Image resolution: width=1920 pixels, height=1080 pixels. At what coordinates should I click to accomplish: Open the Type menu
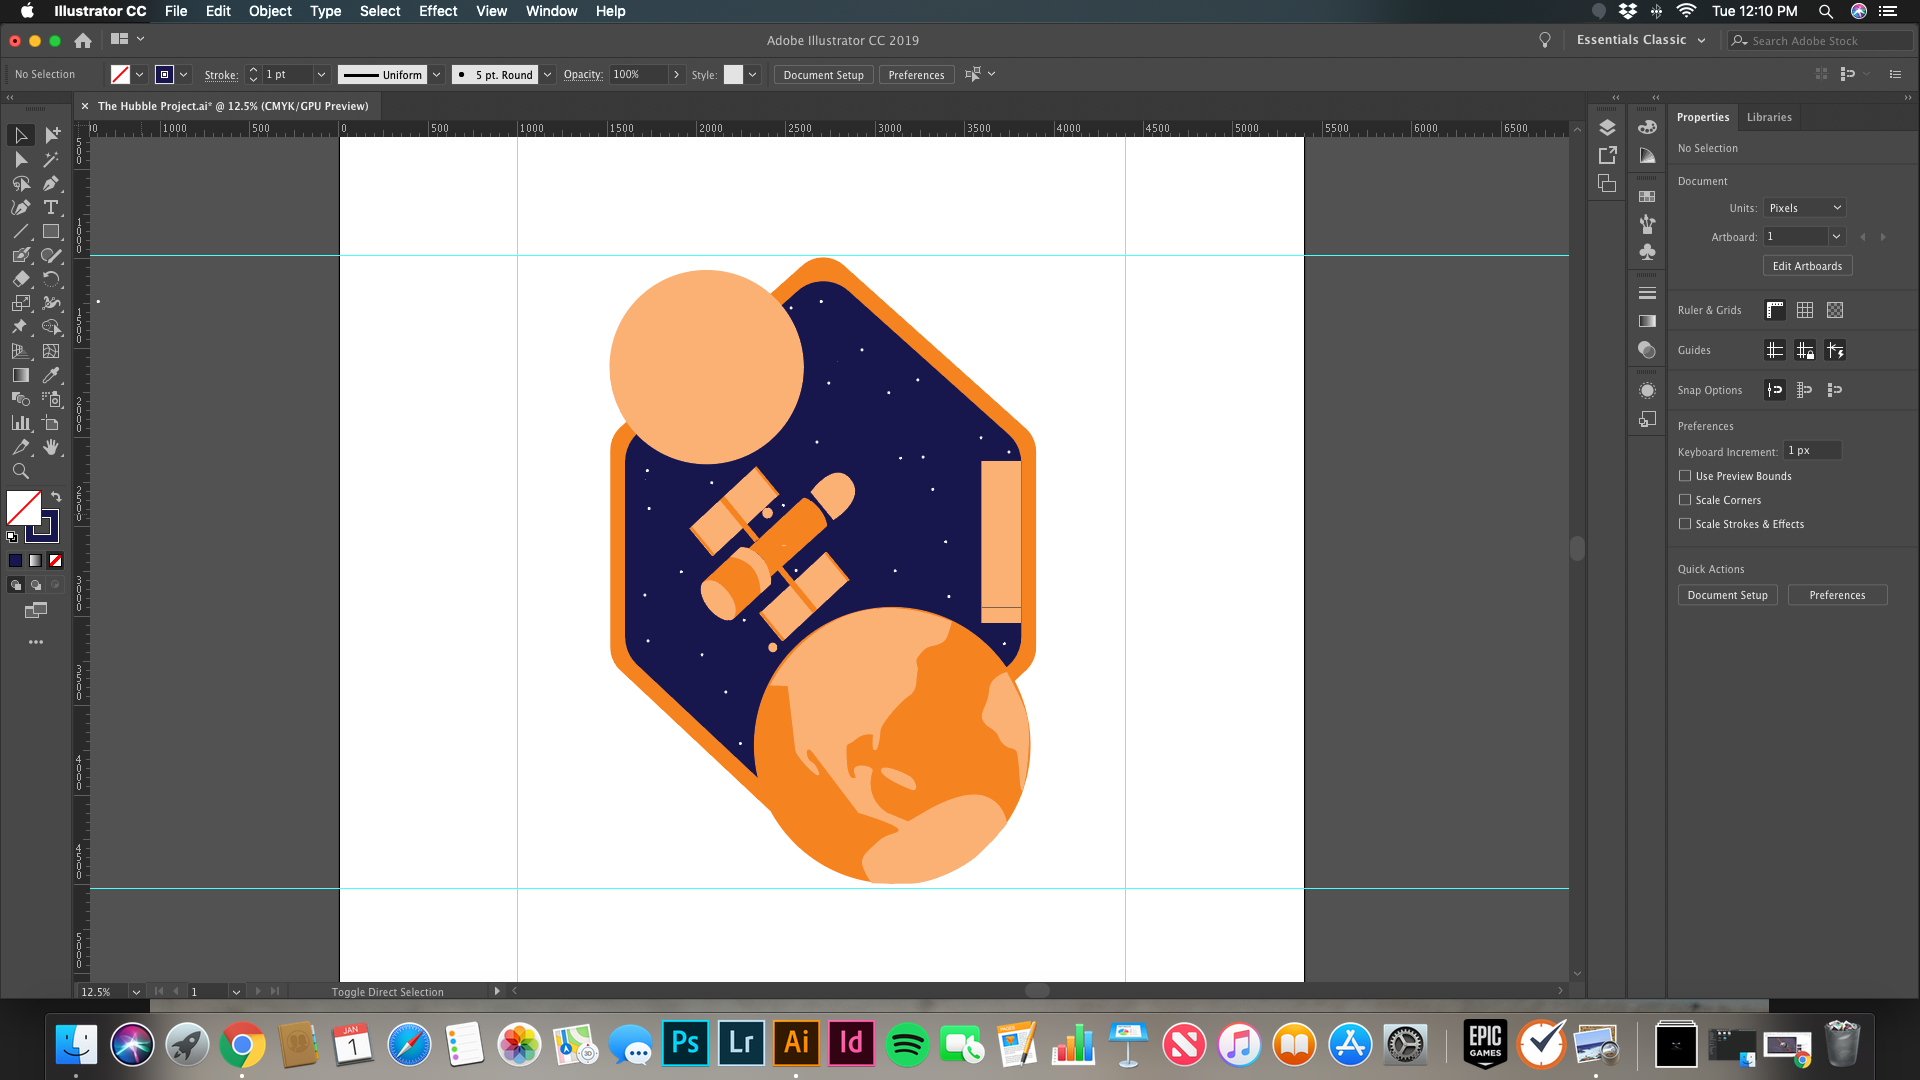point(325,11)
